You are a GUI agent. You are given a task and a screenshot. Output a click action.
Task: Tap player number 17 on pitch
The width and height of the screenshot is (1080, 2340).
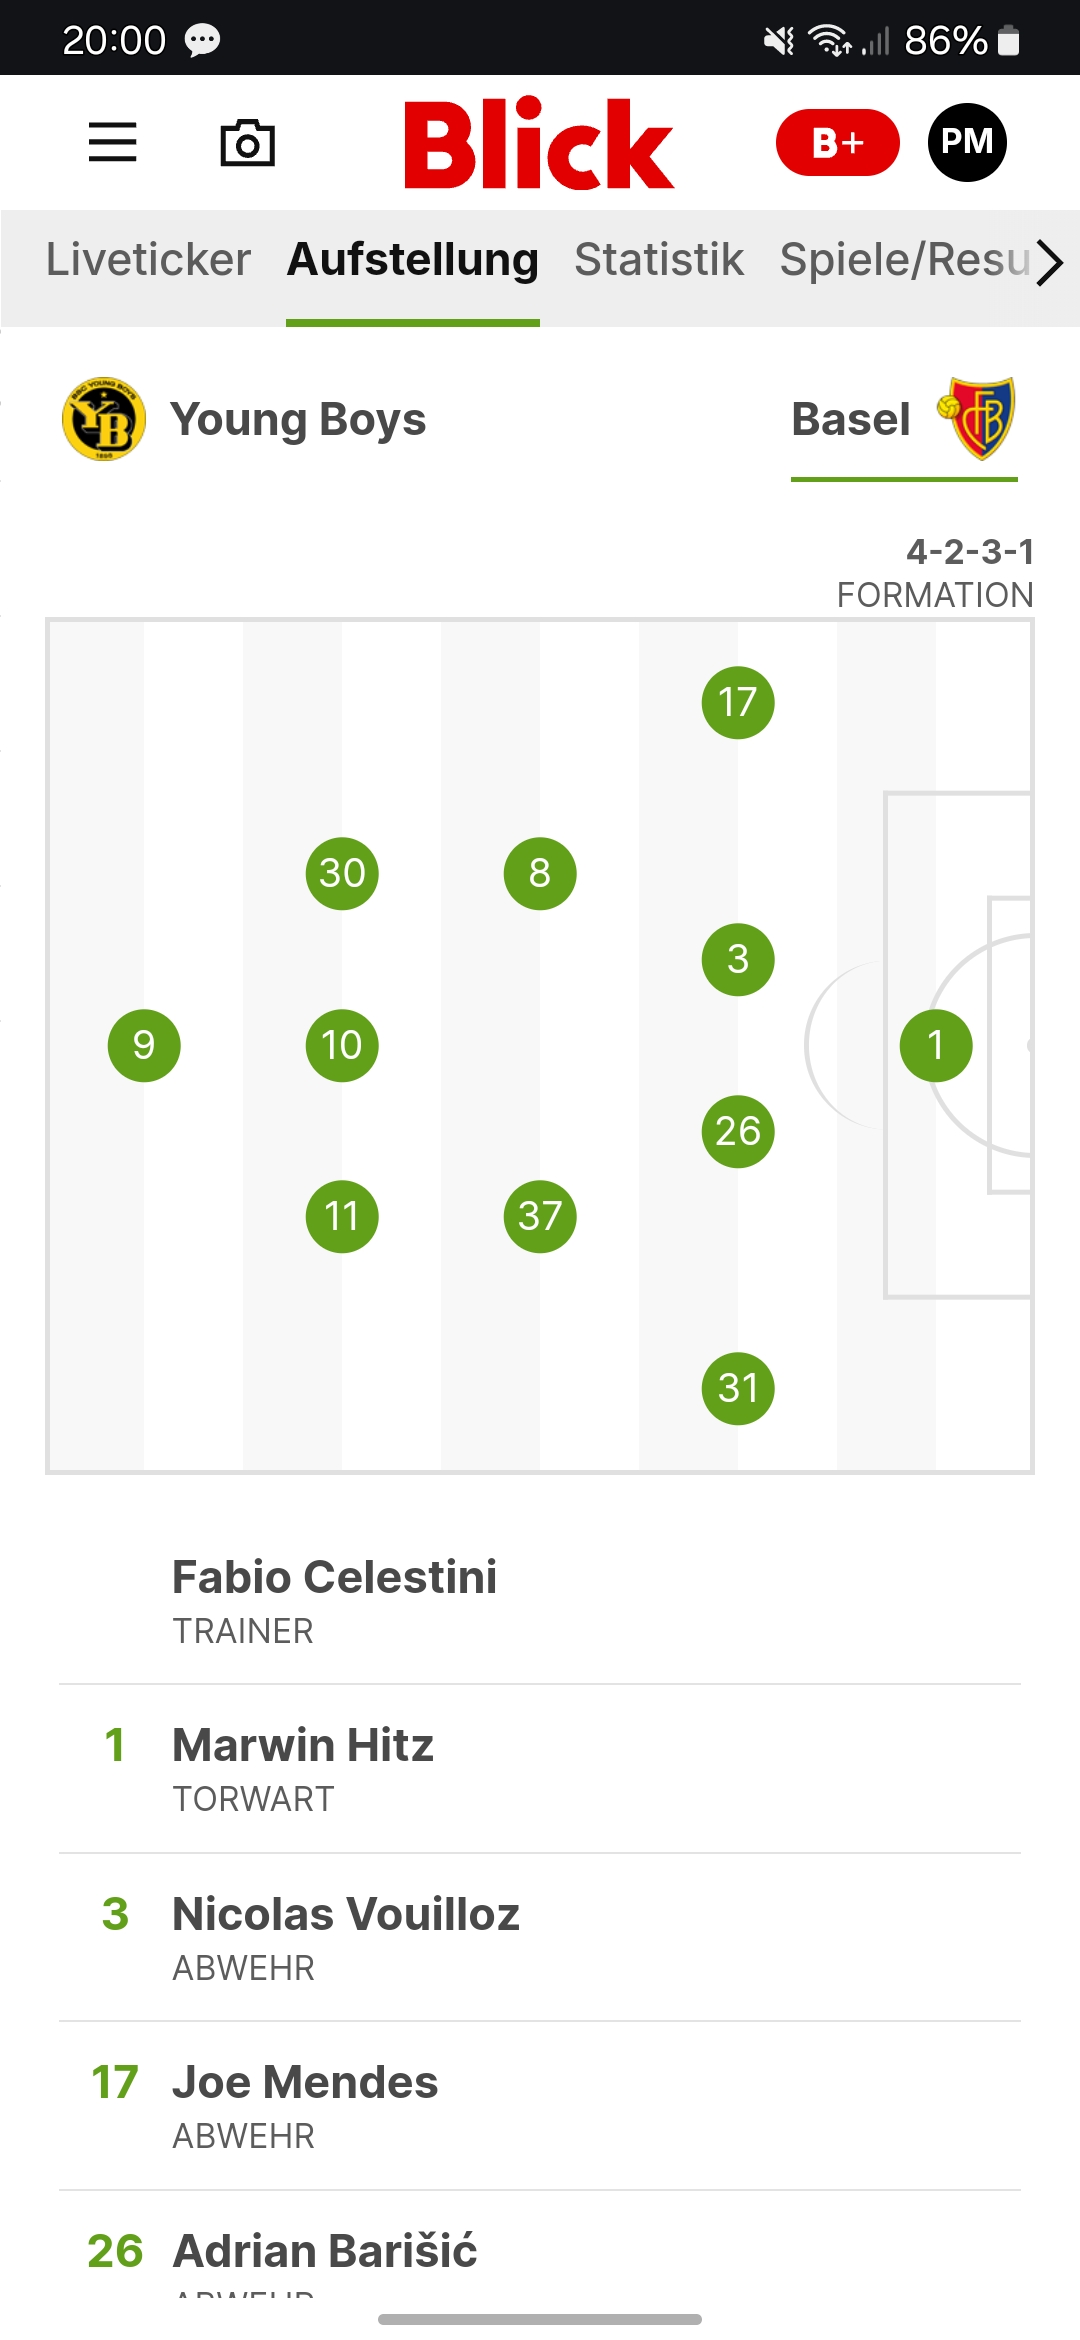click(738, 702)
